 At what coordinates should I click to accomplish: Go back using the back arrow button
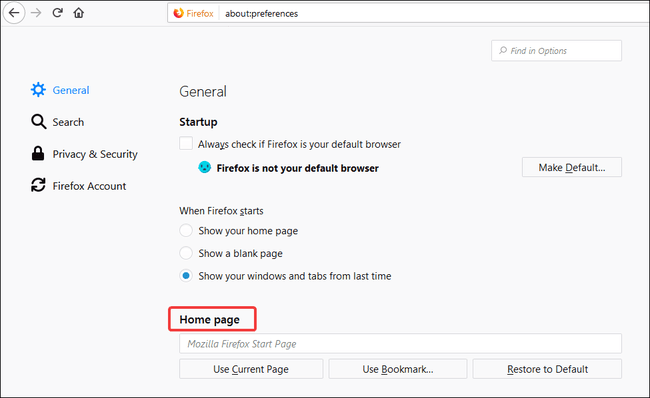(14, 13)
